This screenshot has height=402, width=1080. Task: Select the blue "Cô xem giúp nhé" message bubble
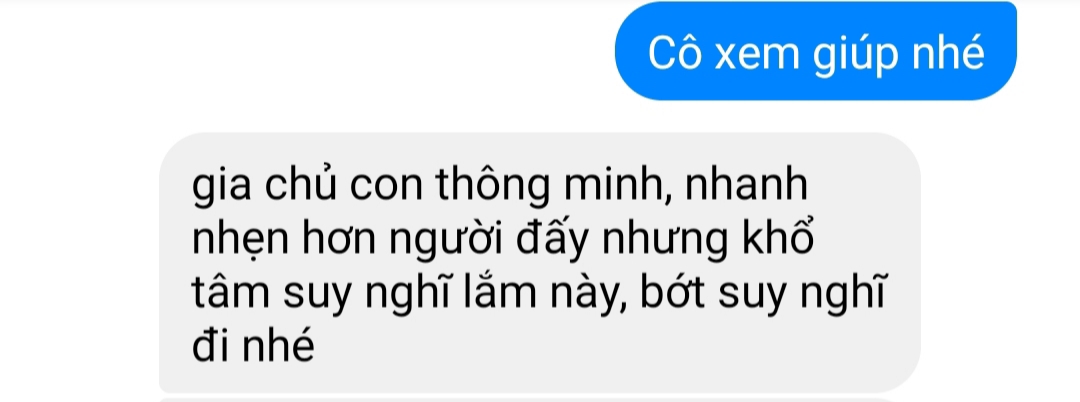816,51
